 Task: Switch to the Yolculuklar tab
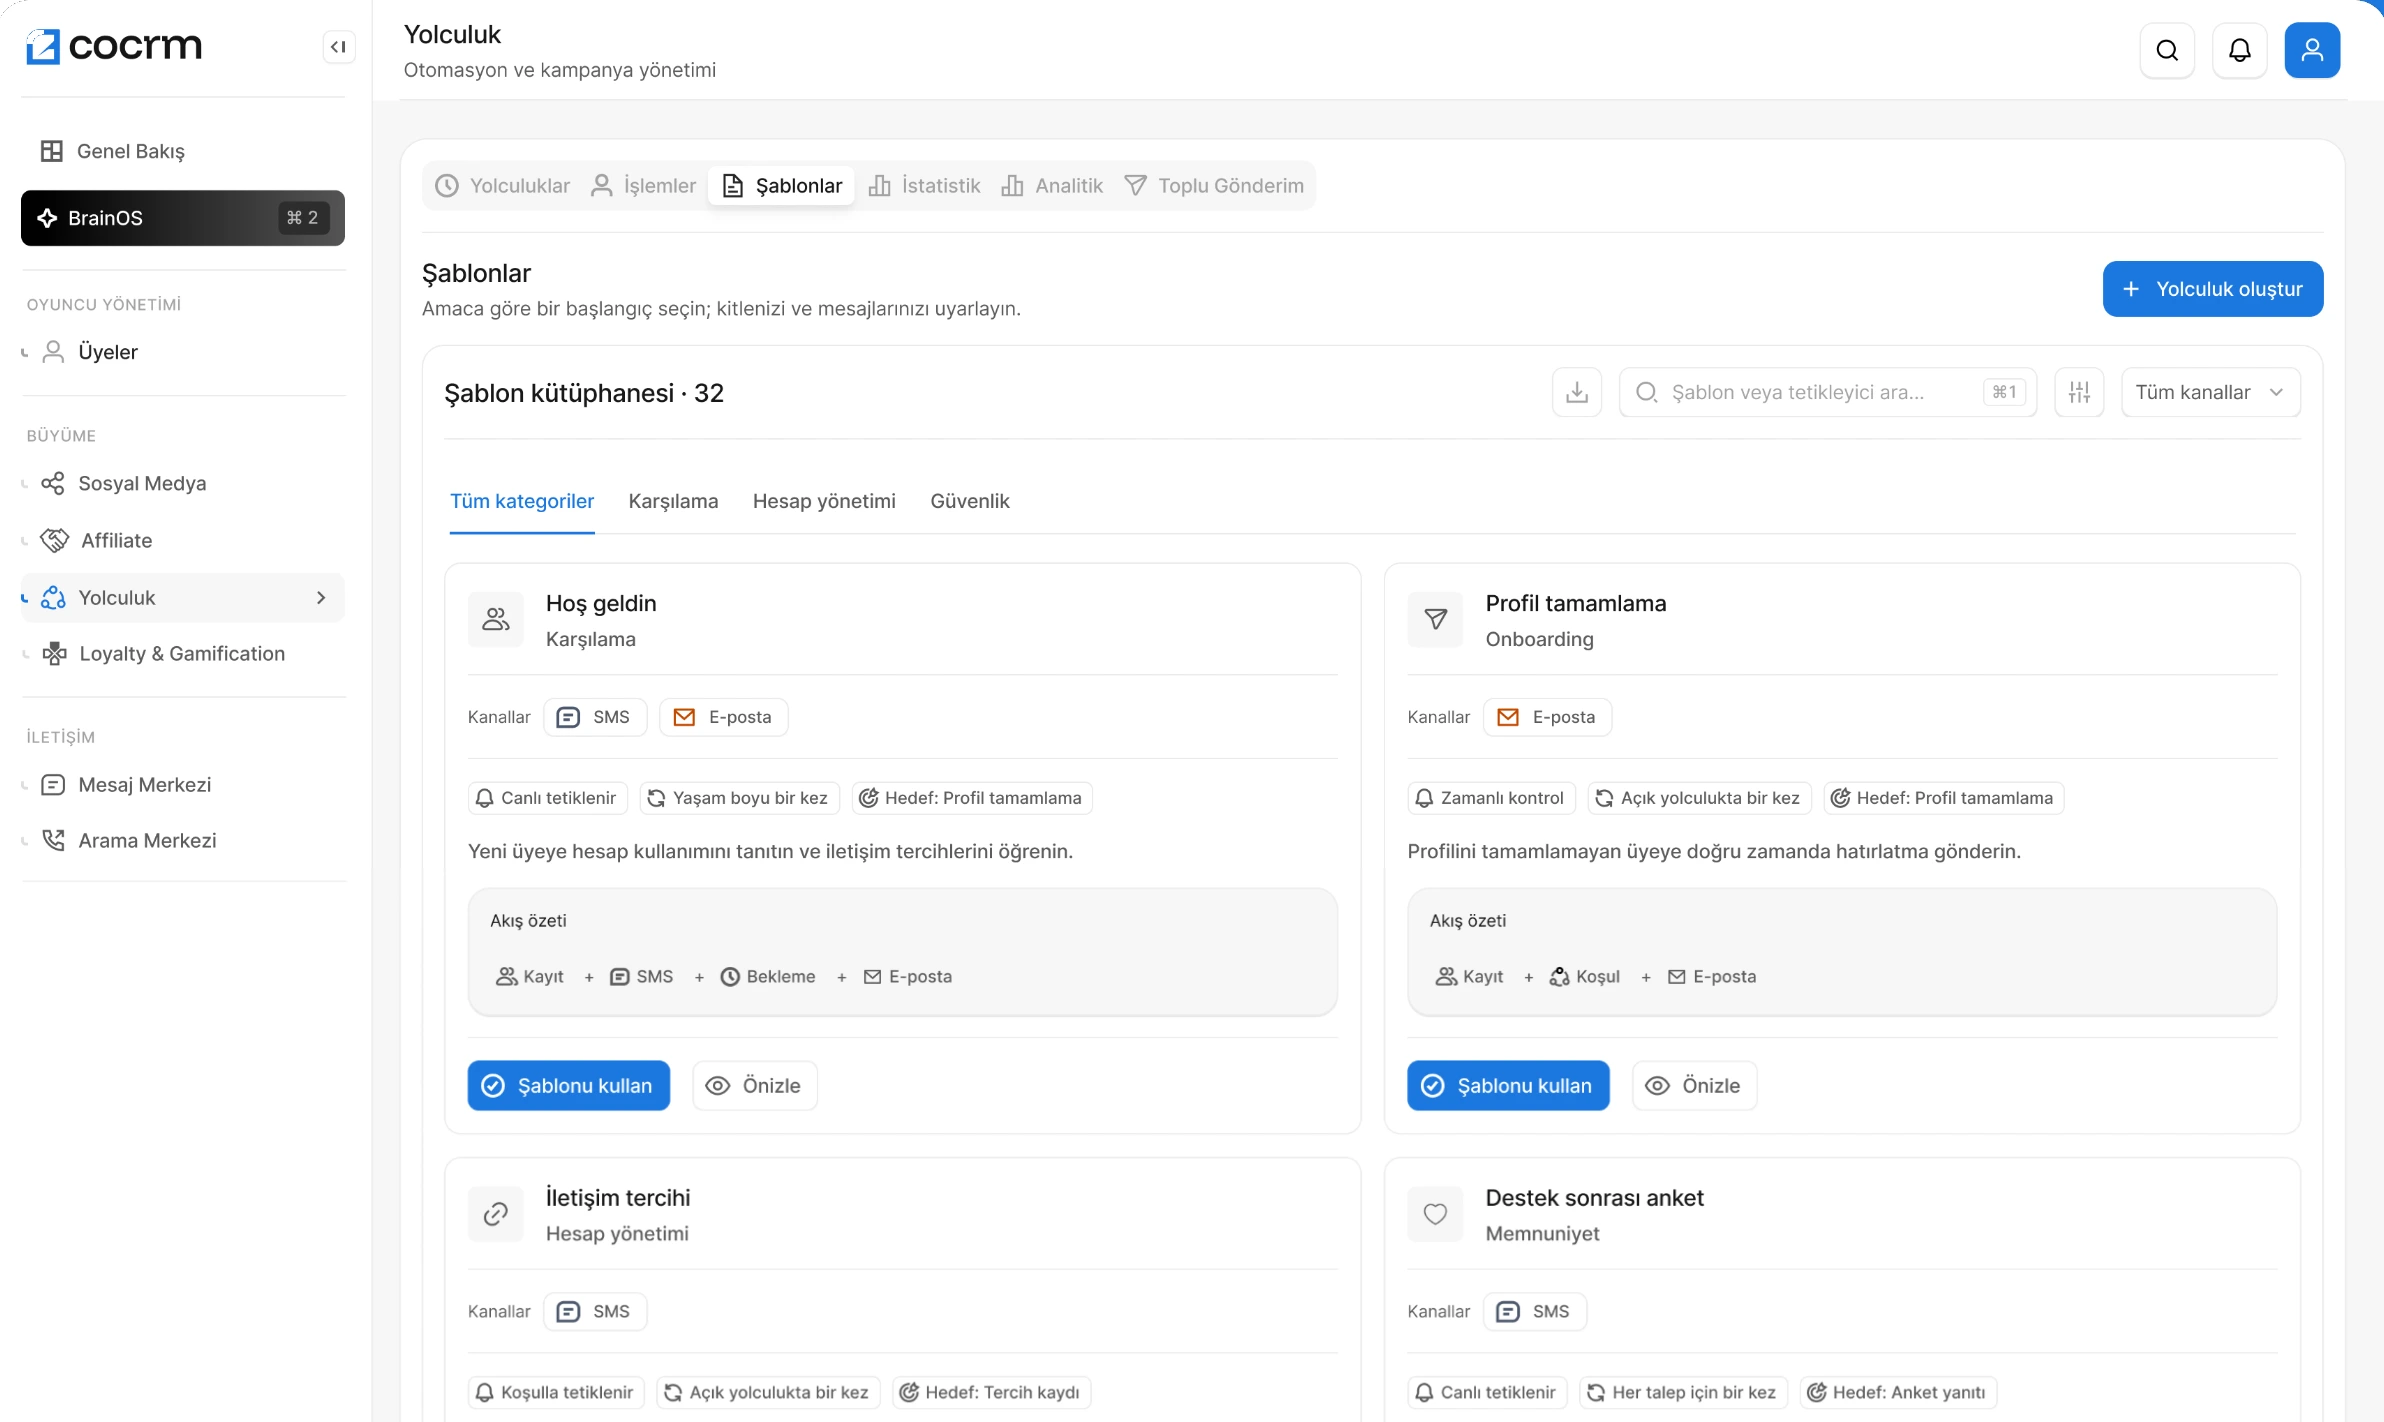(503, 186)
